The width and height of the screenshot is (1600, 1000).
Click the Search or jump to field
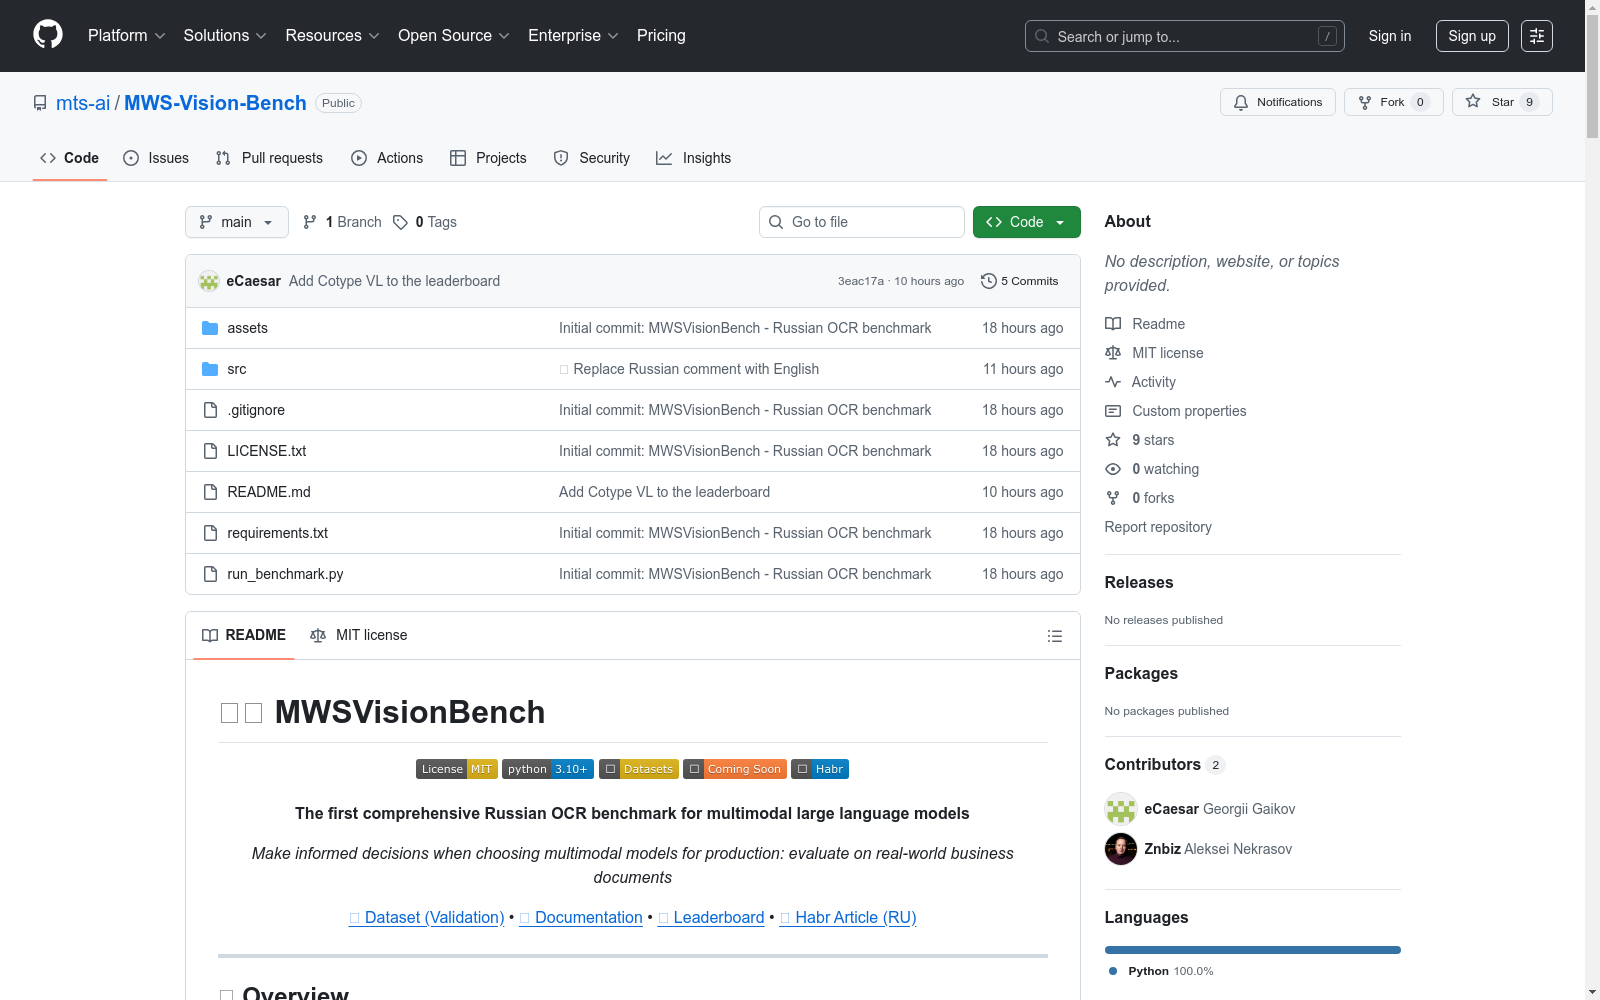(x=1185, y=36)
